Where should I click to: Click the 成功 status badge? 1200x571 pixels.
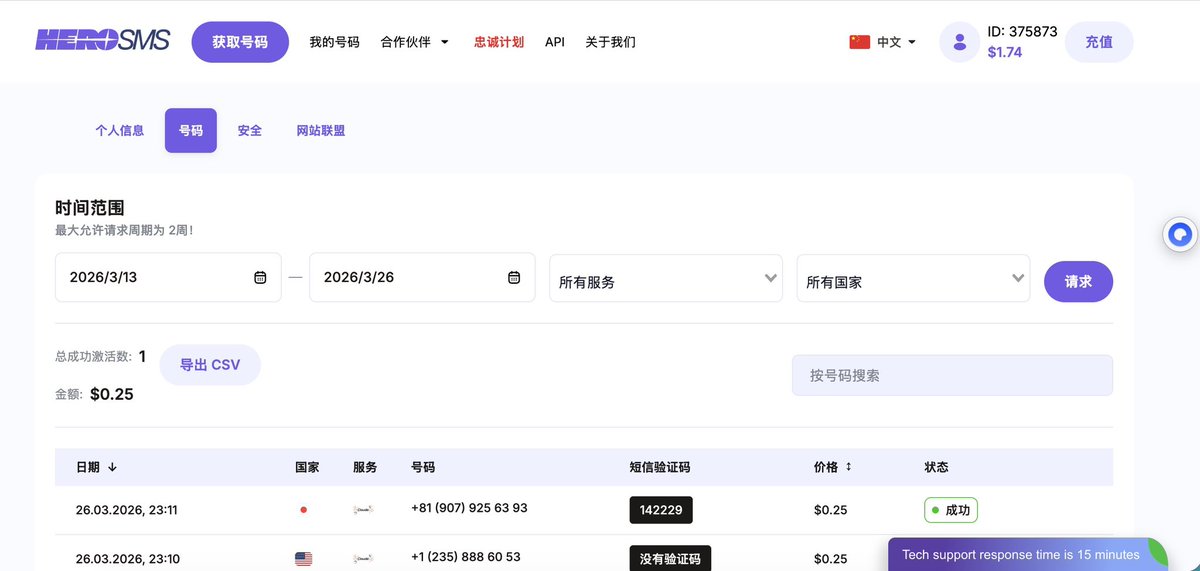click(x=951, y=510)
